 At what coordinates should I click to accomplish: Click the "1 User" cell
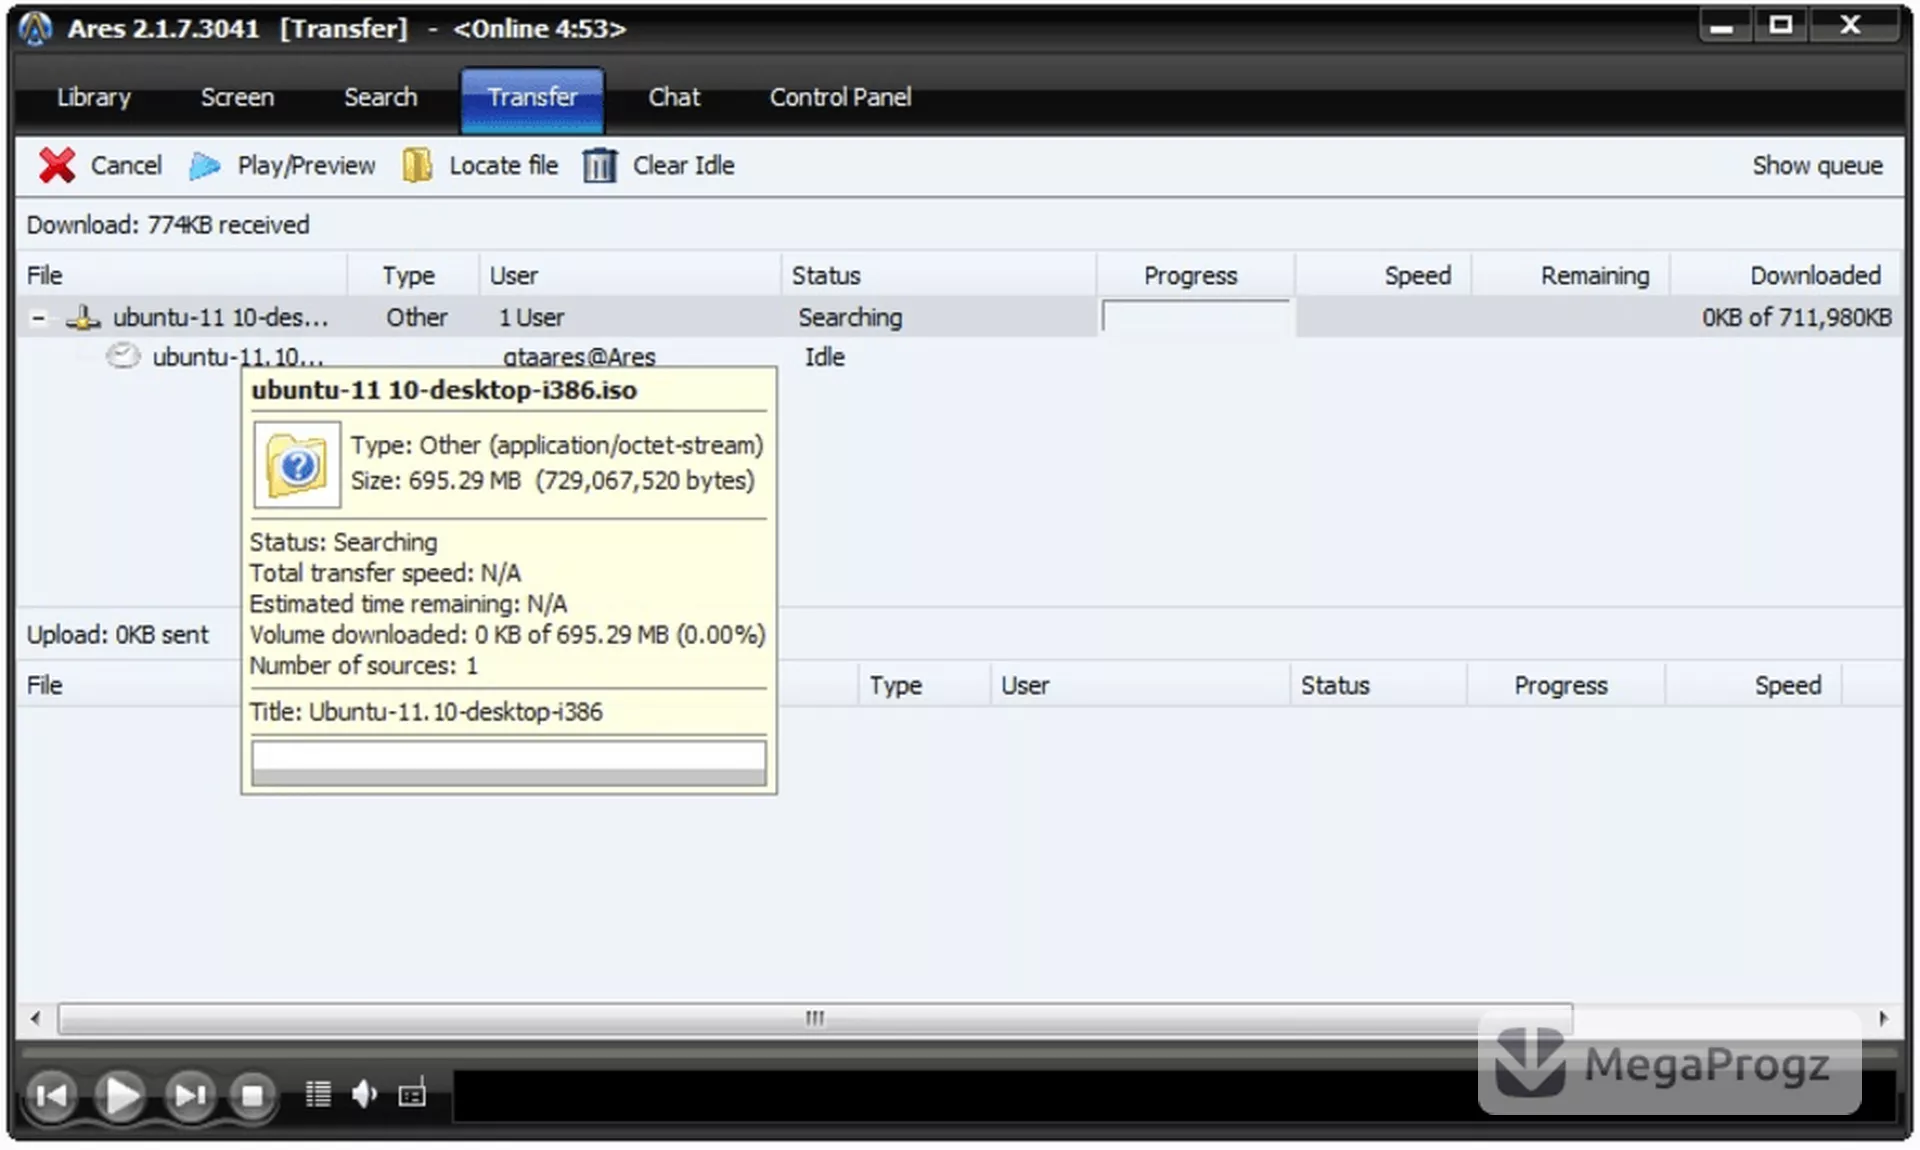click(532, 317)
